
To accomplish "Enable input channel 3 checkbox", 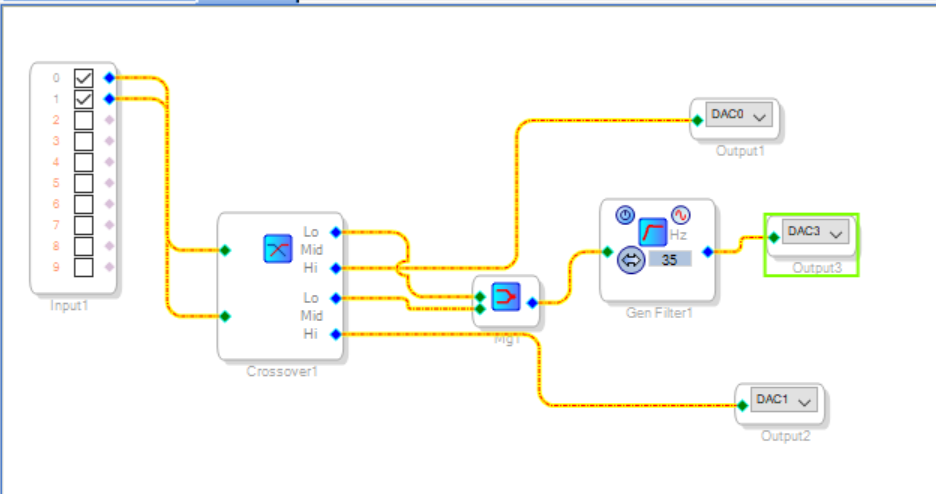I will point(84,141).
